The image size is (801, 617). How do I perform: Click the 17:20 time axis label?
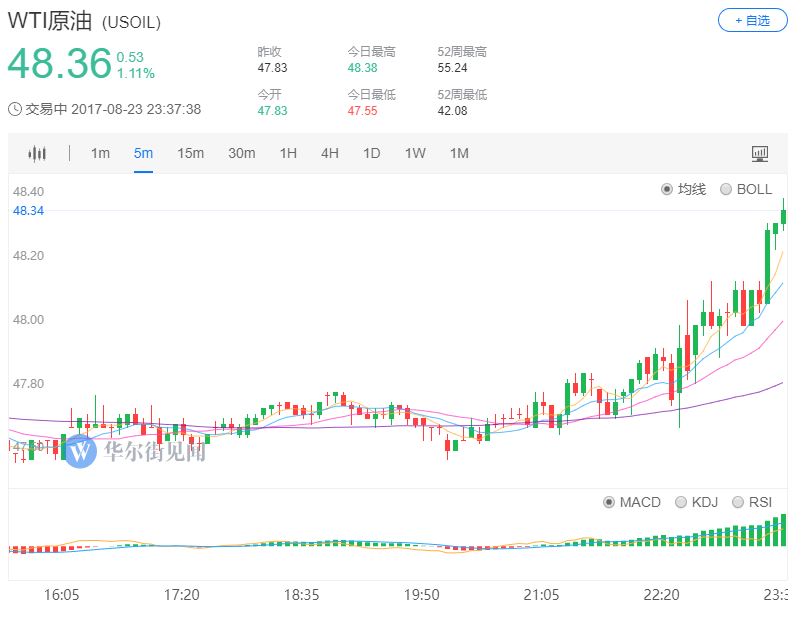point(181,595)
